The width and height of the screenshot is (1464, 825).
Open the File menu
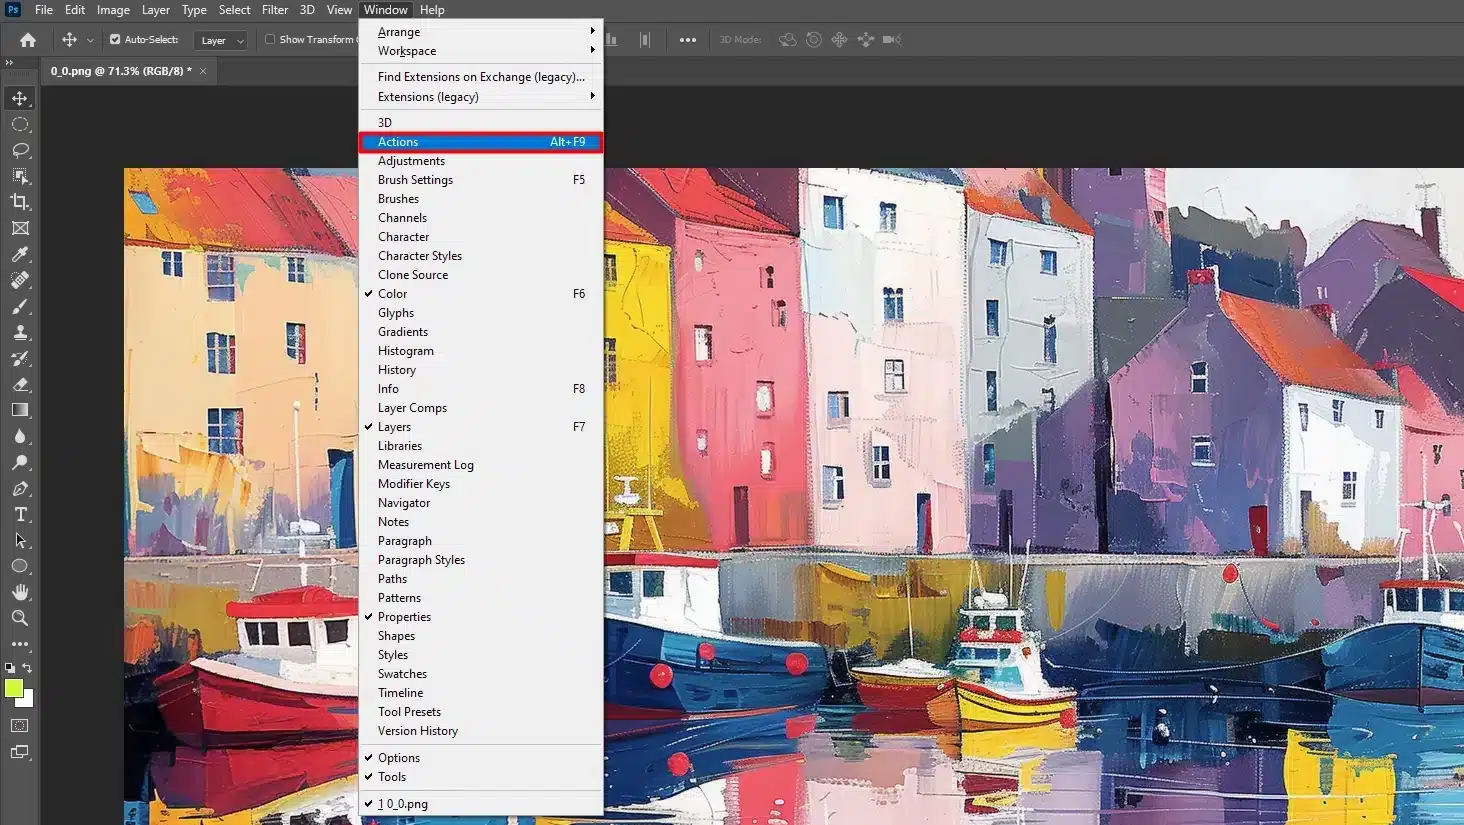tap(44, 10)
